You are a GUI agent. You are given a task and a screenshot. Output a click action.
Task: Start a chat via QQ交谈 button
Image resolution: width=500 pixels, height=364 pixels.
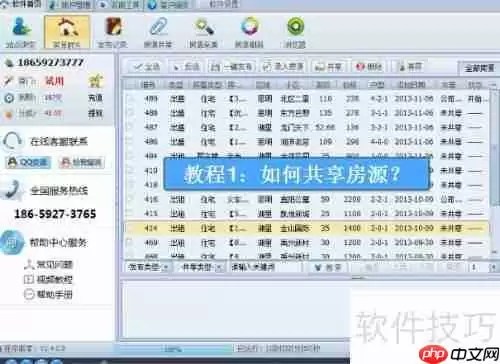tap(29, 162)
